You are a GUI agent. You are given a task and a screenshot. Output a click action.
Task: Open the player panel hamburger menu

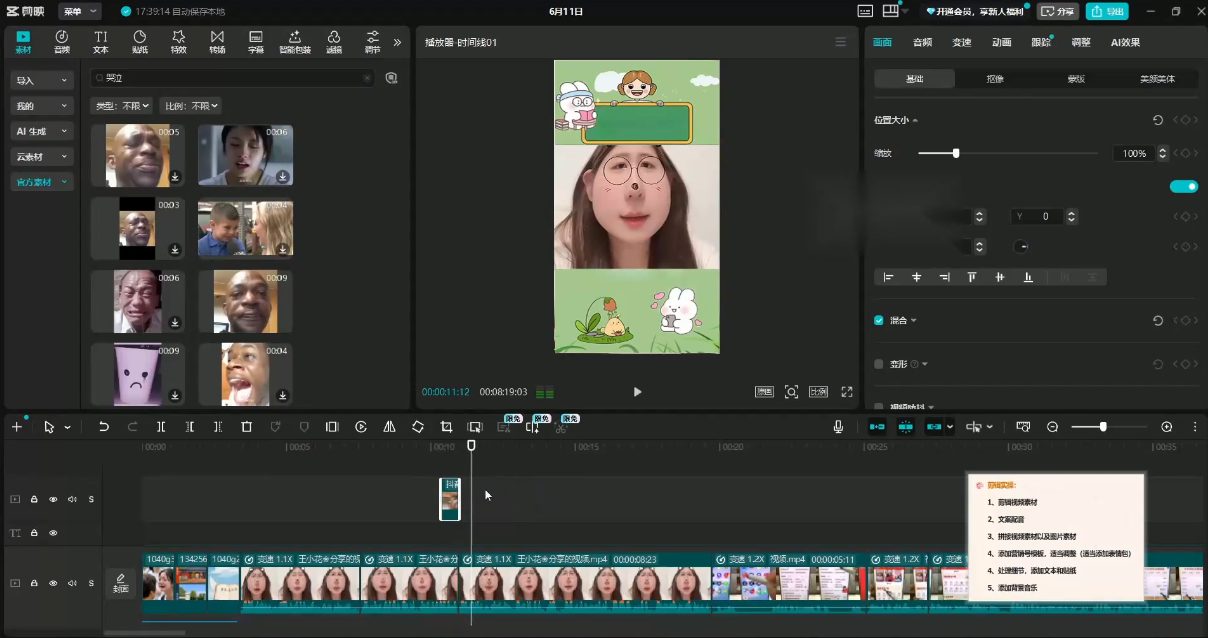(840, 42)
